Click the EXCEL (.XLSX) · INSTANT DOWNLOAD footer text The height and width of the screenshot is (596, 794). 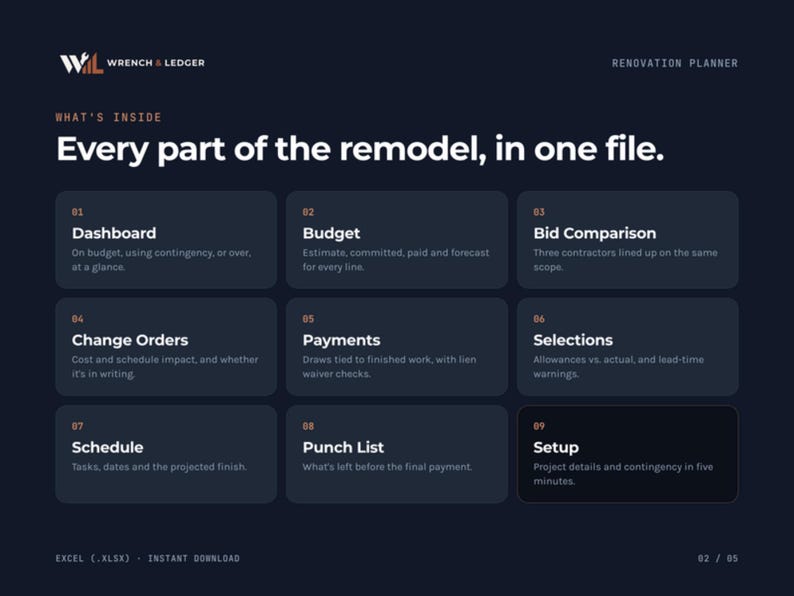(147, 559)
